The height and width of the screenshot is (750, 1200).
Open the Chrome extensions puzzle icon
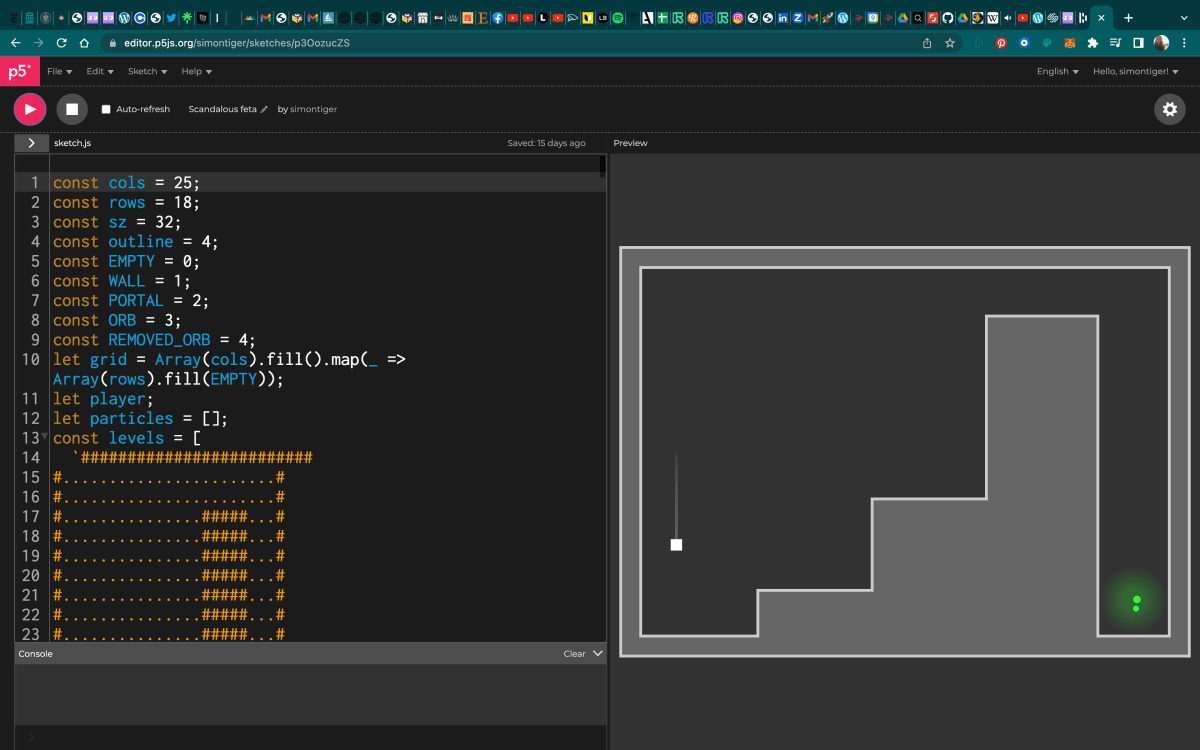(x=1092, y=43)
